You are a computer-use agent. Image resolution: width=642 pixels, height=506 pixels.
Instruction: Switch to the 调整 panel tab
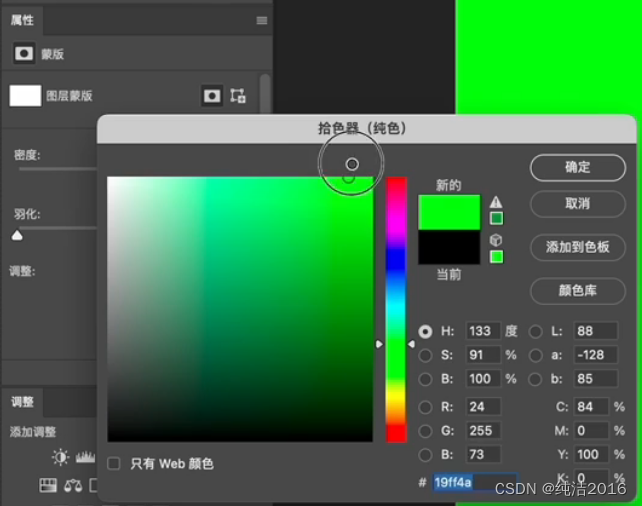click(x=22, y=402)
